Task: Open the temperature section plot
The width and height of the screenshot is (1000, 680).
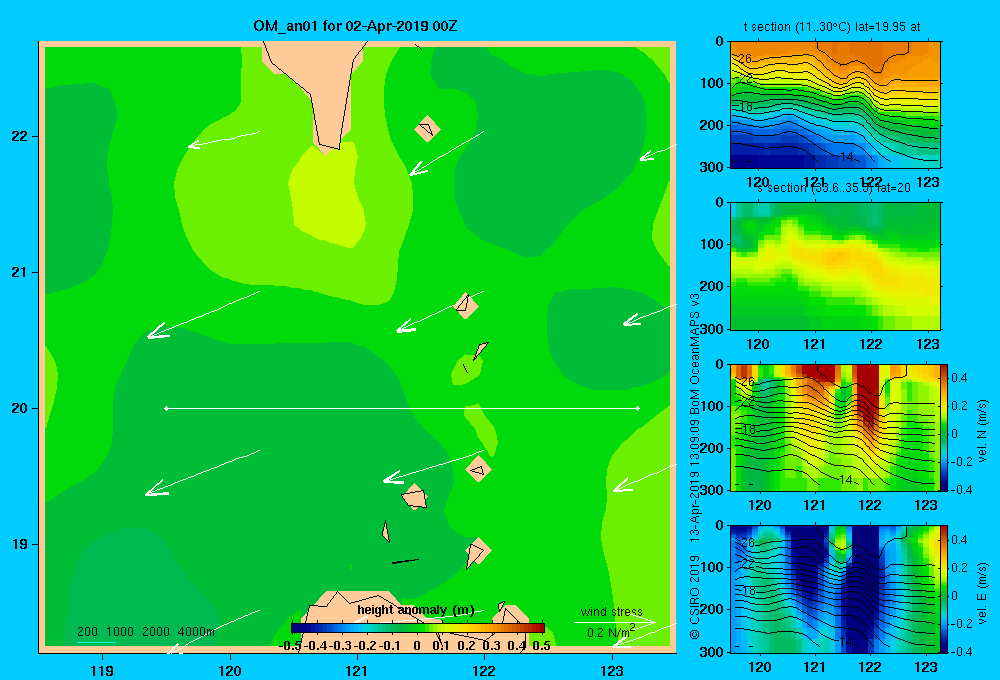Action: click(835, 104)
